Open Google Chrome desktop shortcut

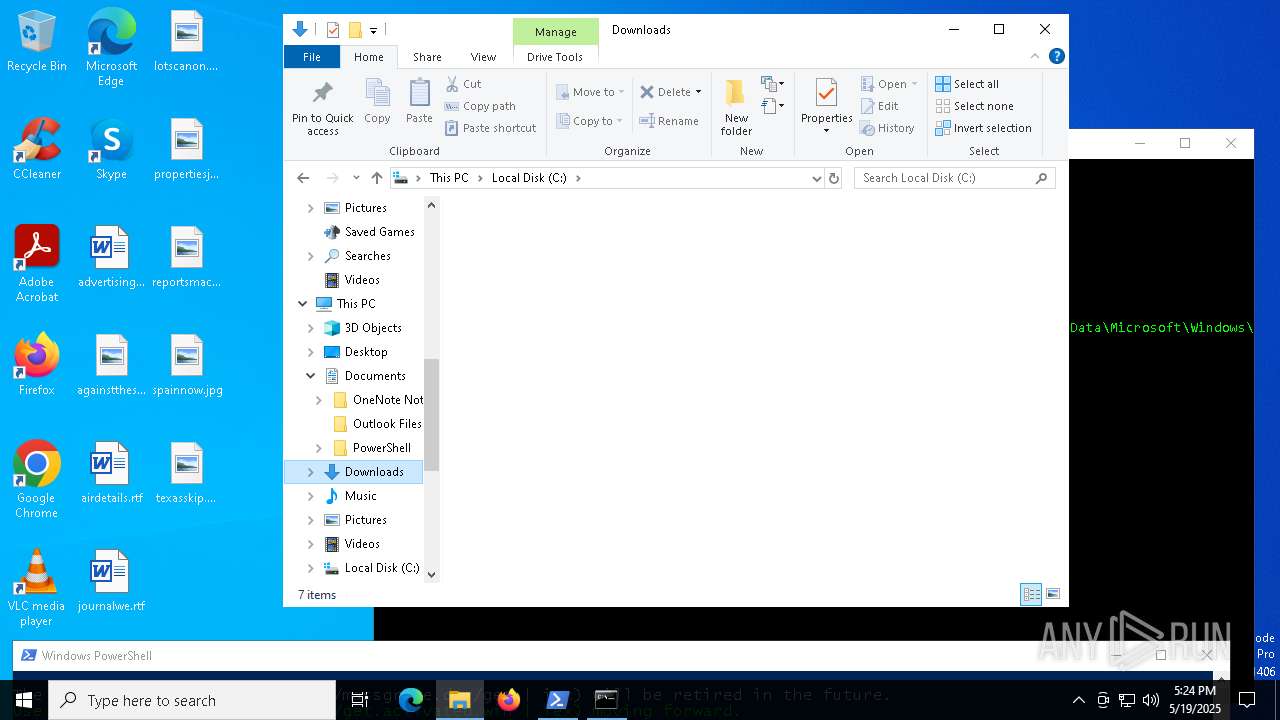tap(37, 480)
